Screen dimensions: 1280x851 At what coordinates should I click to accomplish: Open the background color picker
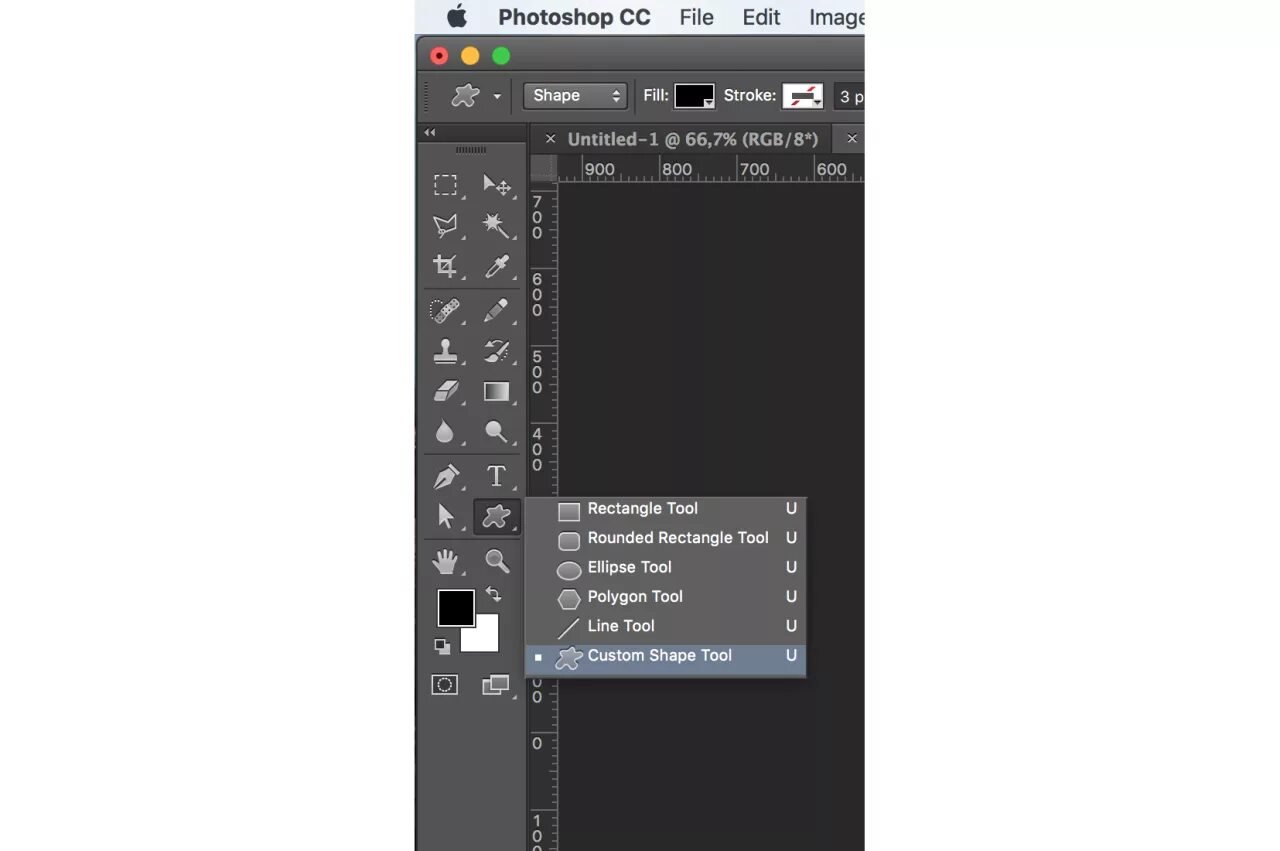click(x=487, y=638)
